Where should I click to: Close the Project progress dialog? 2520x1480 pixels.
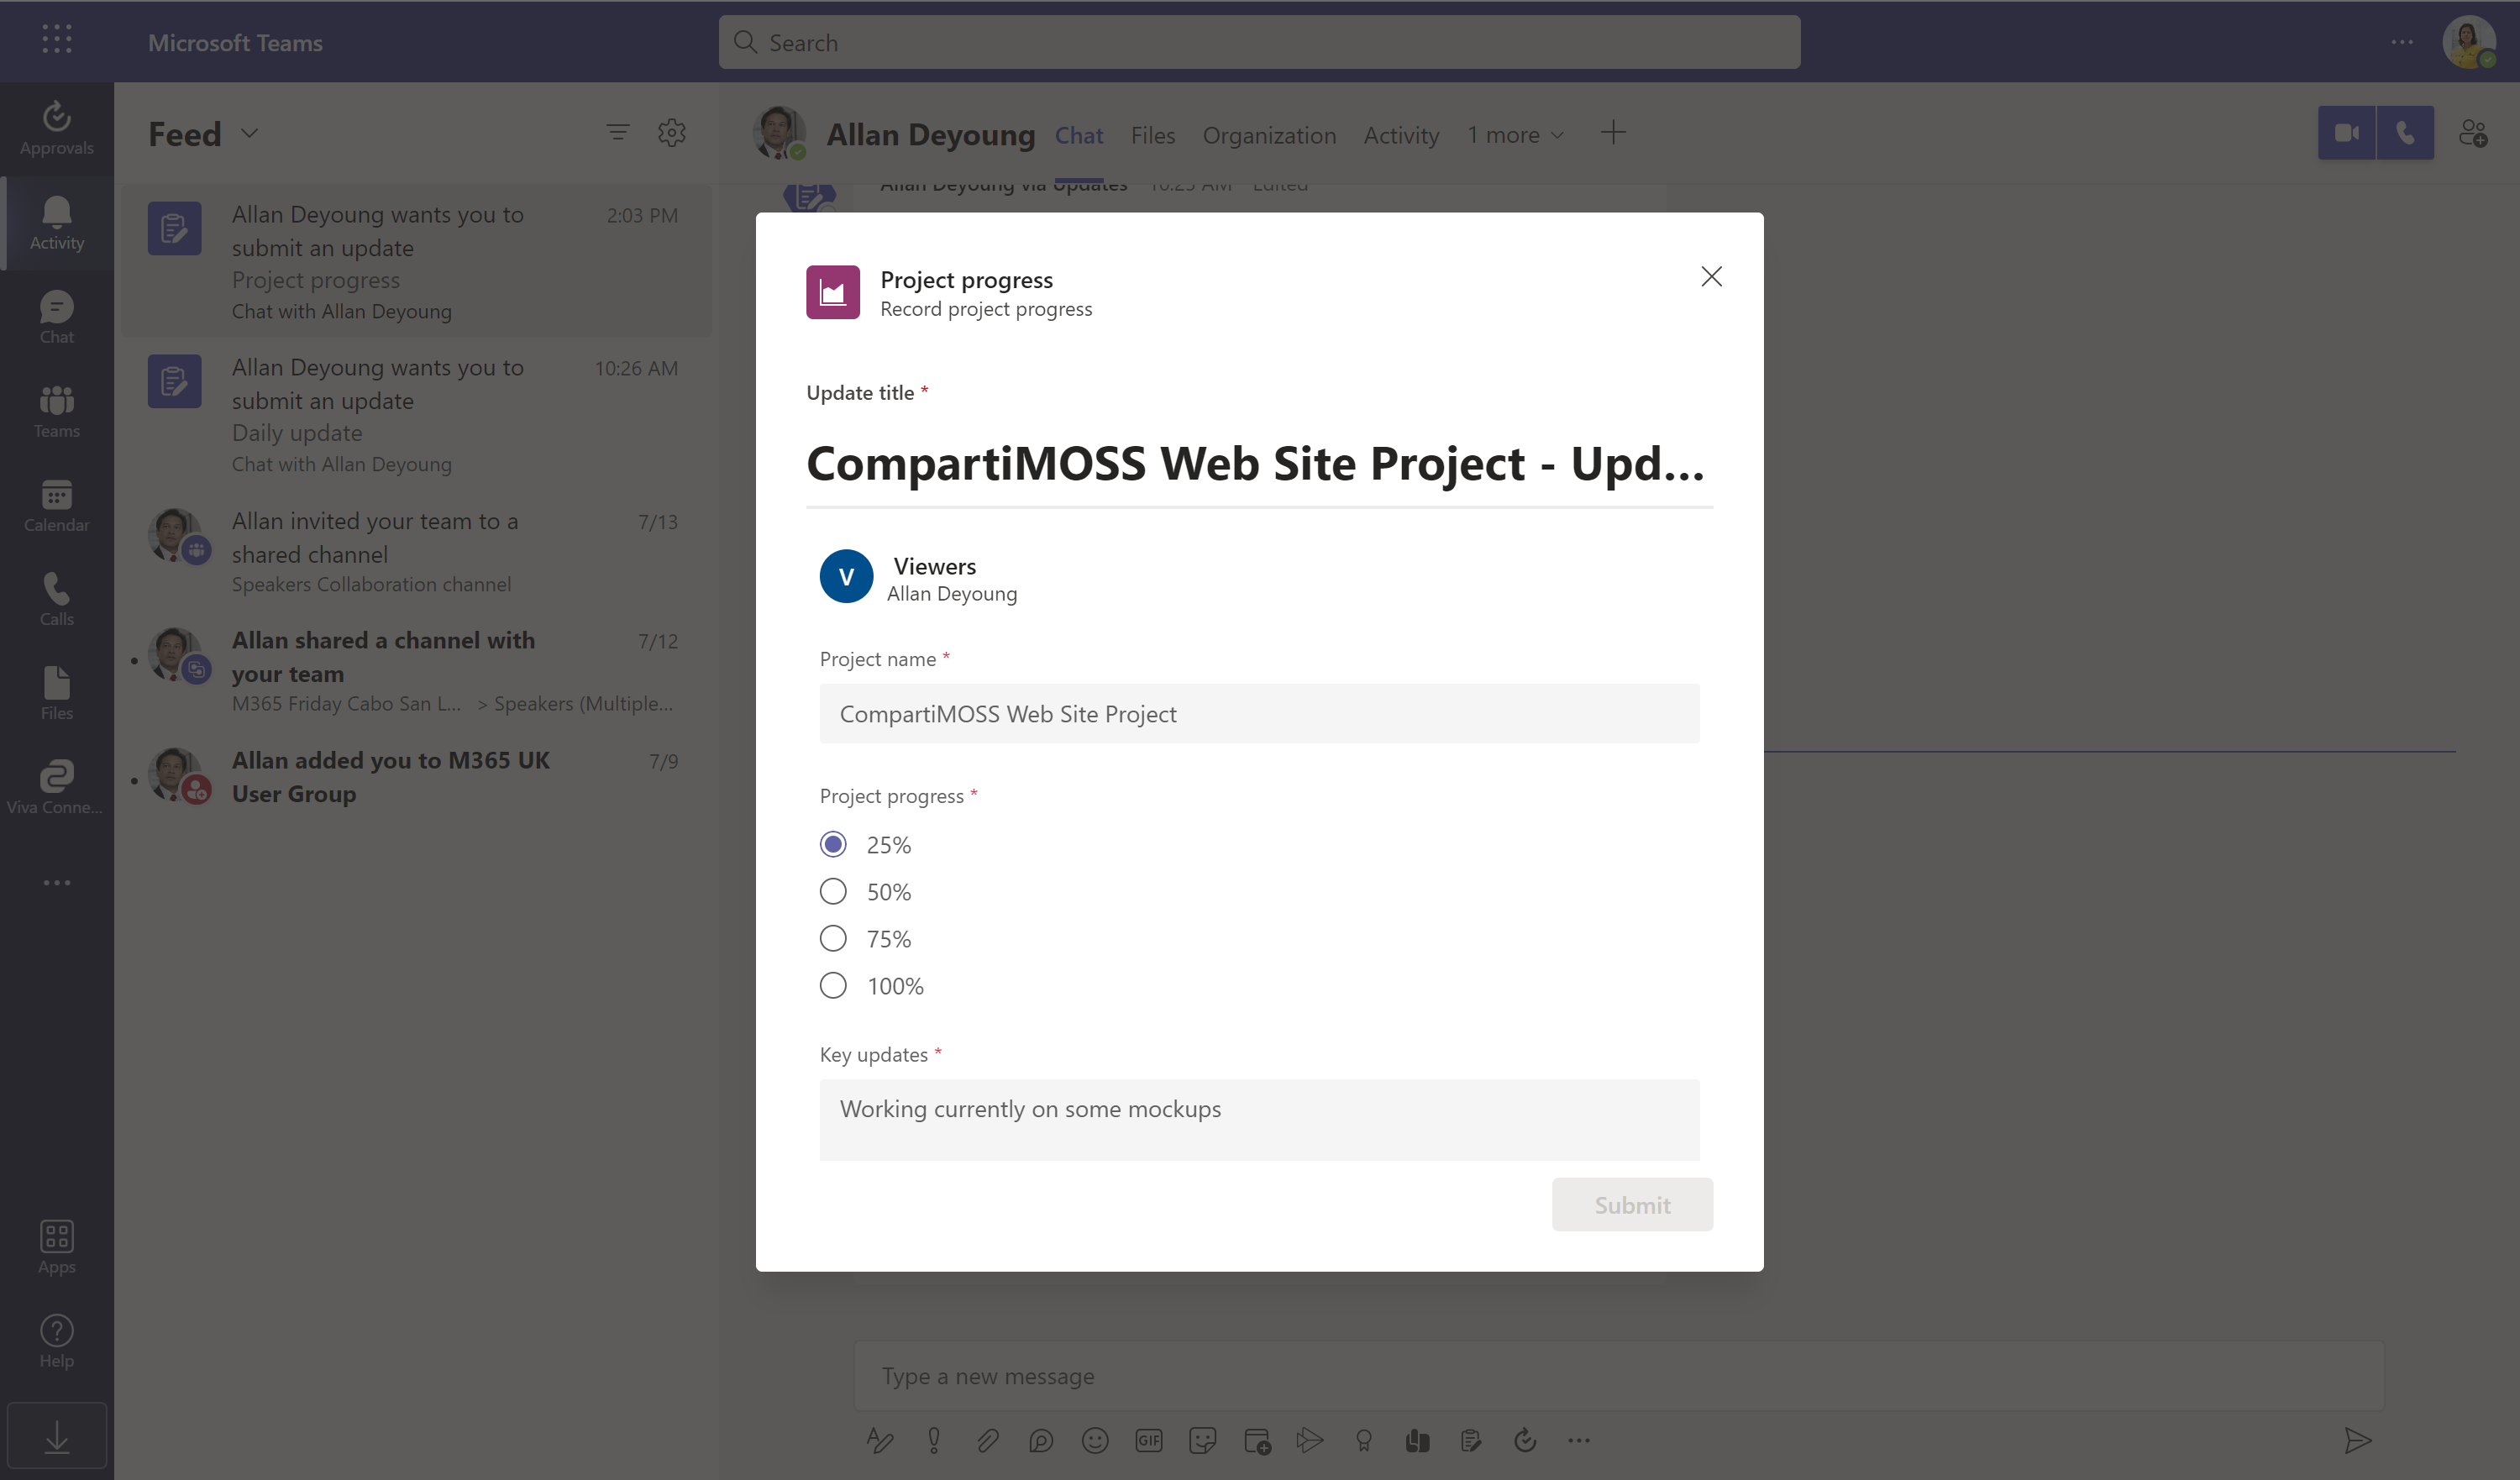coord(1711,276)
